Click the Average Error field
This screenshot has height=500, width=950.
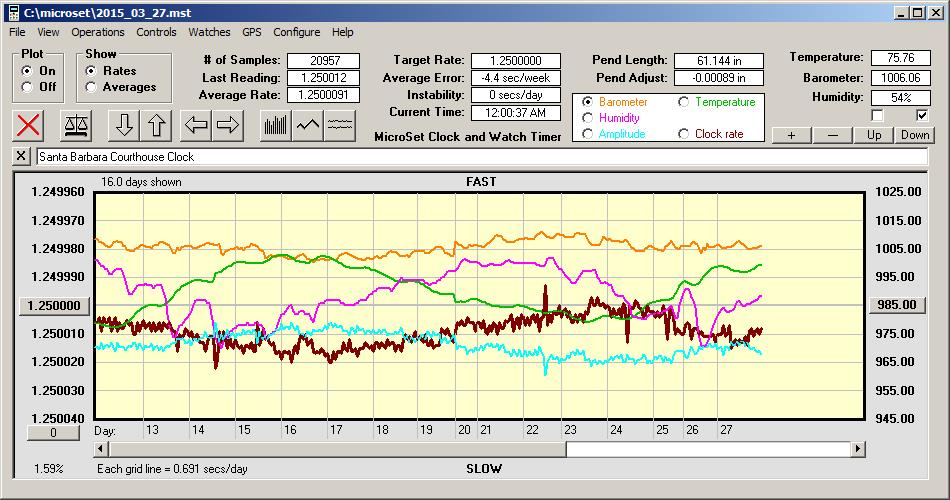click(516, 78)
